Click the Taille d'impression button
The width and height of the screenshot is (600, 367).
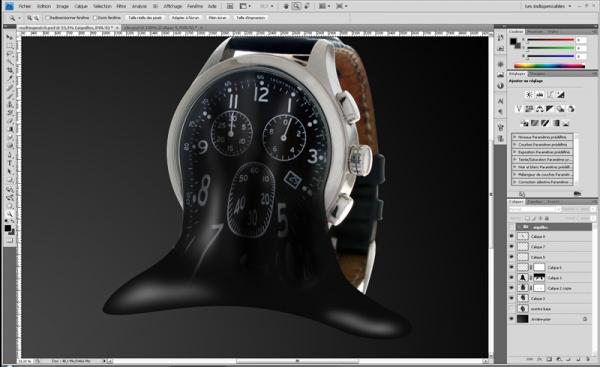coord(250,18)
